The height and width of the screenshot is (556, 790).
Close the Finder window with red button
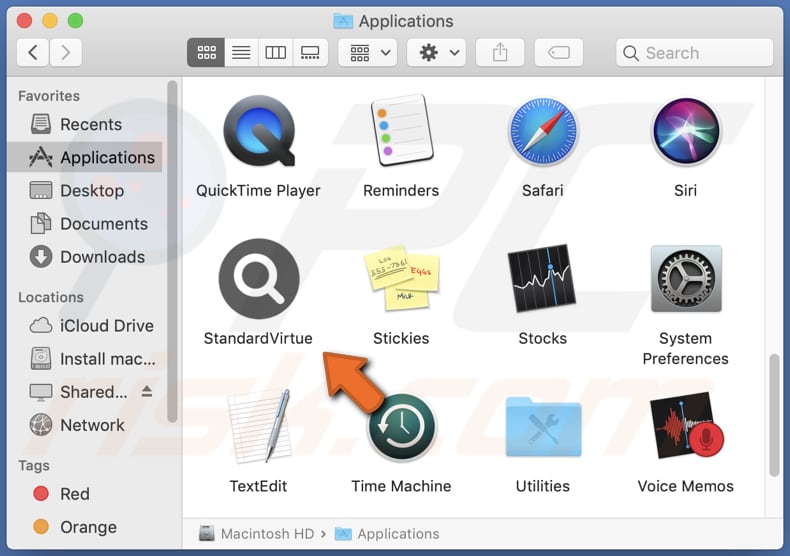[24, 21]
